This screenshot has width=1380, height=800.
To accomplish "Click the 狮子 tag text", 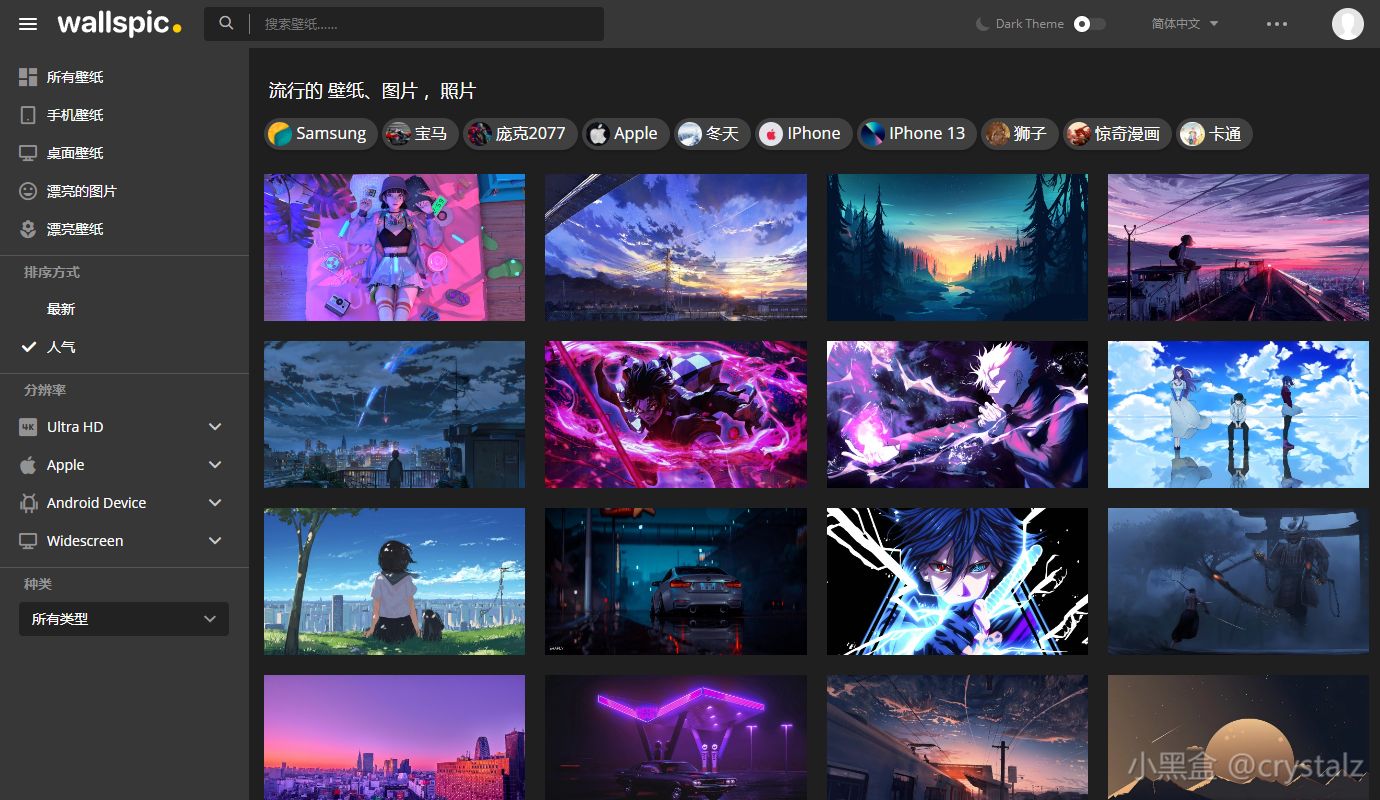I will [x=1030, y=134].
